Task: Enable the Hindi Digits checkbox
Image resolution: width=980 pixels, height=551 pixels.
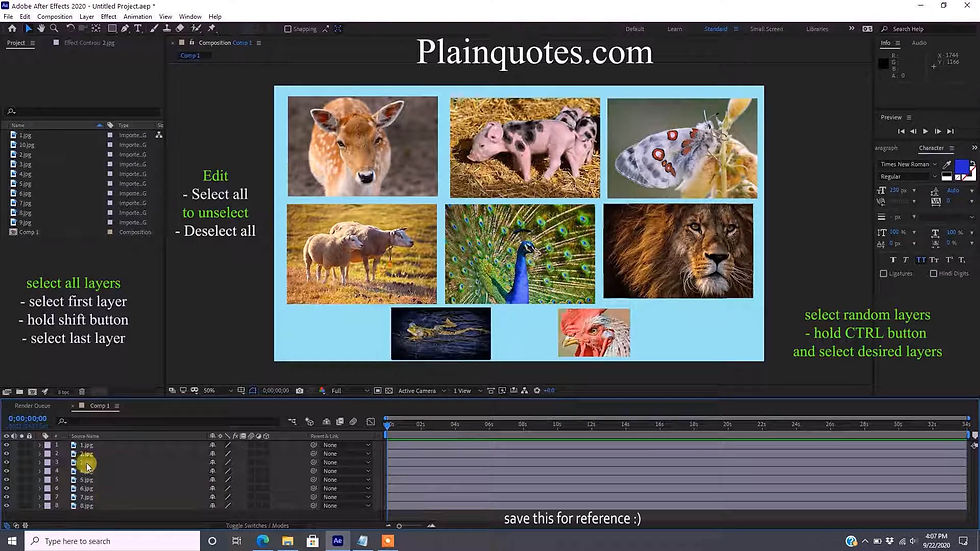Action: [x=933, y=274]
